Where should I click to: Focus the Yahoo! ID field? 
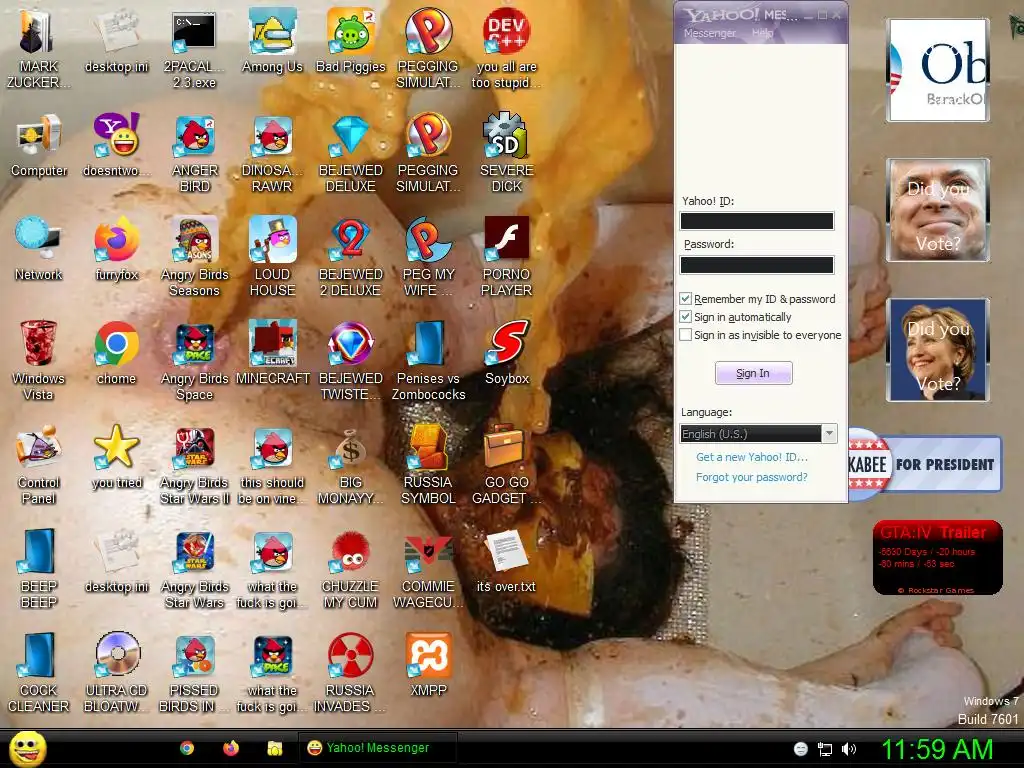pos(757,221)
